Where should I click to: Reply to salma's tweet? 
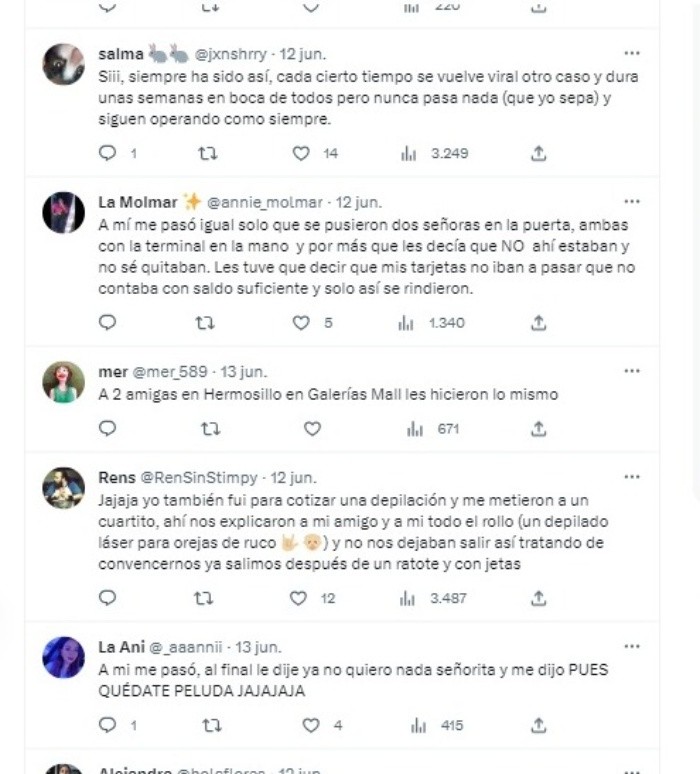click(x=108, y=153)
